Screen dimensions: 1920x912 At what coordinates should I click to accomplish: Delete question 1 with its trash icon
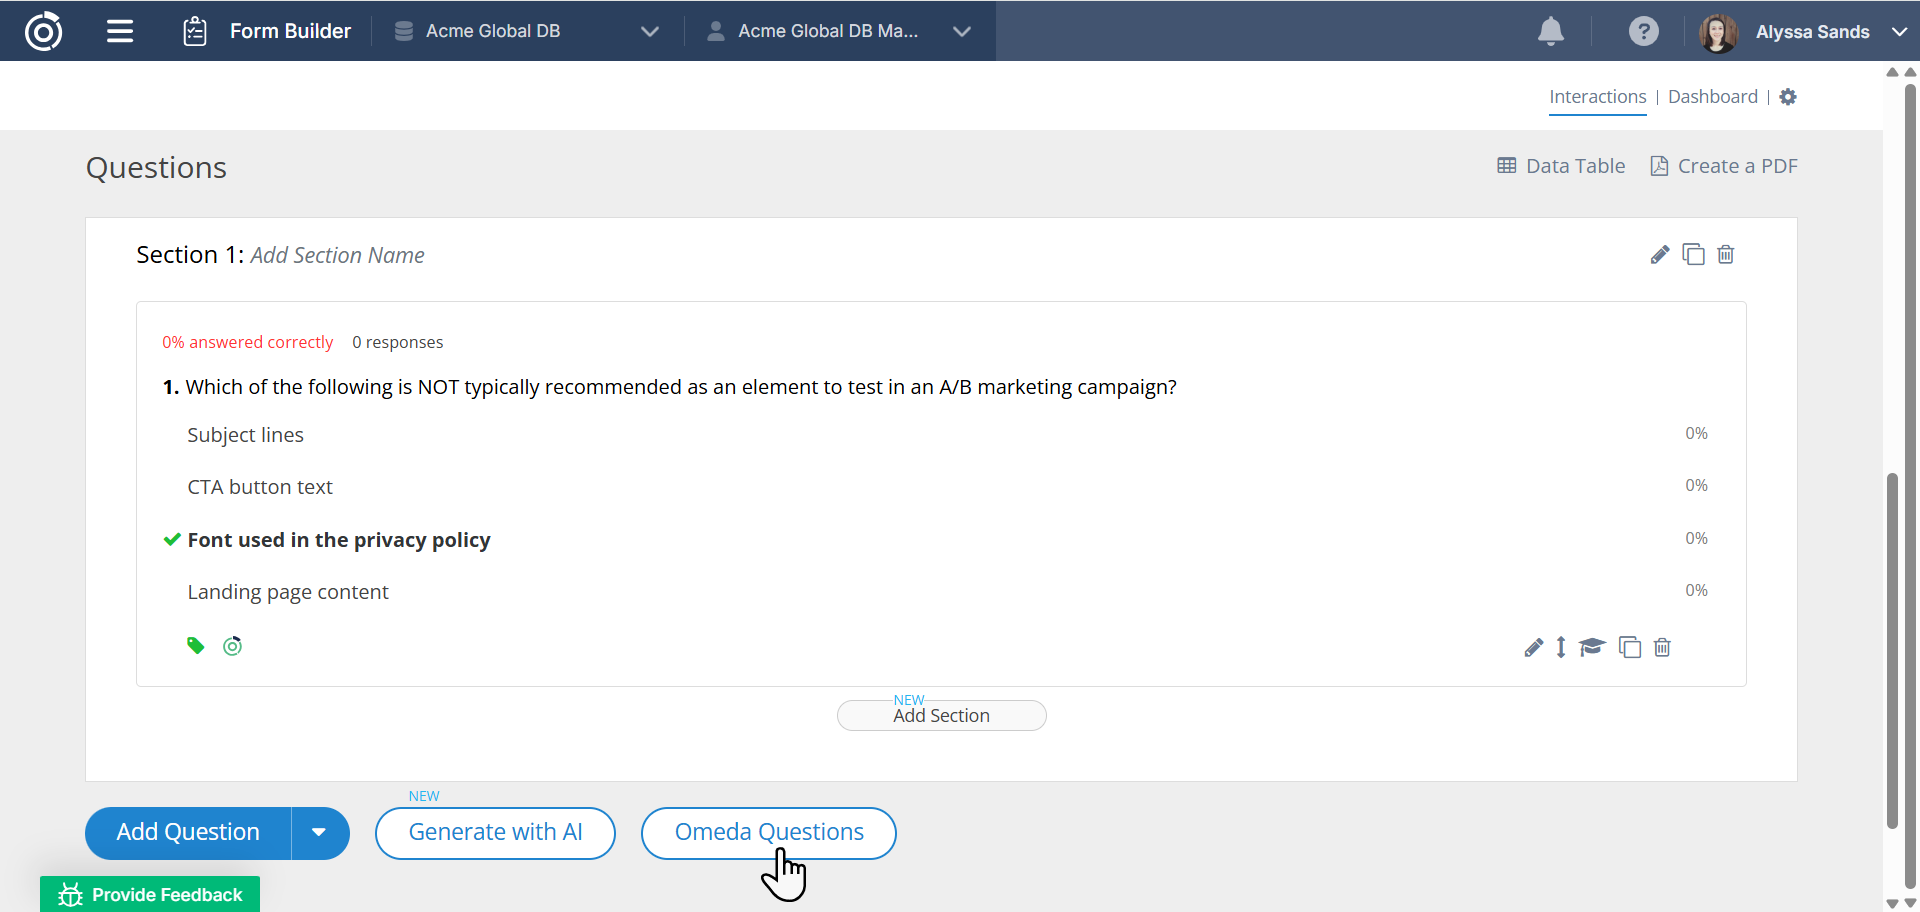coord(1662,648)
